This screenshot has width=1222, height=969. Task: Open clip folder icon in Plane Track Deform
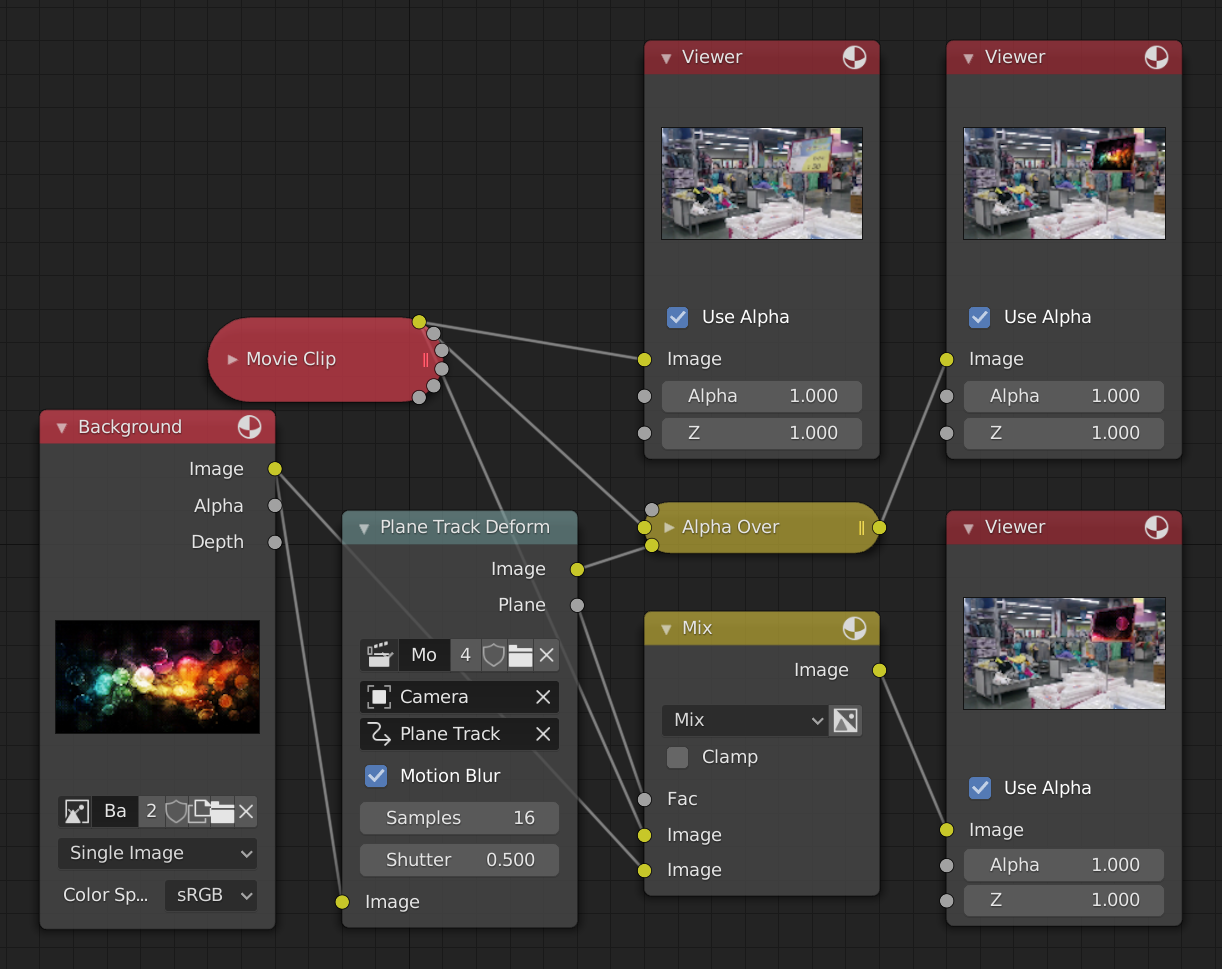click(520, 655)
